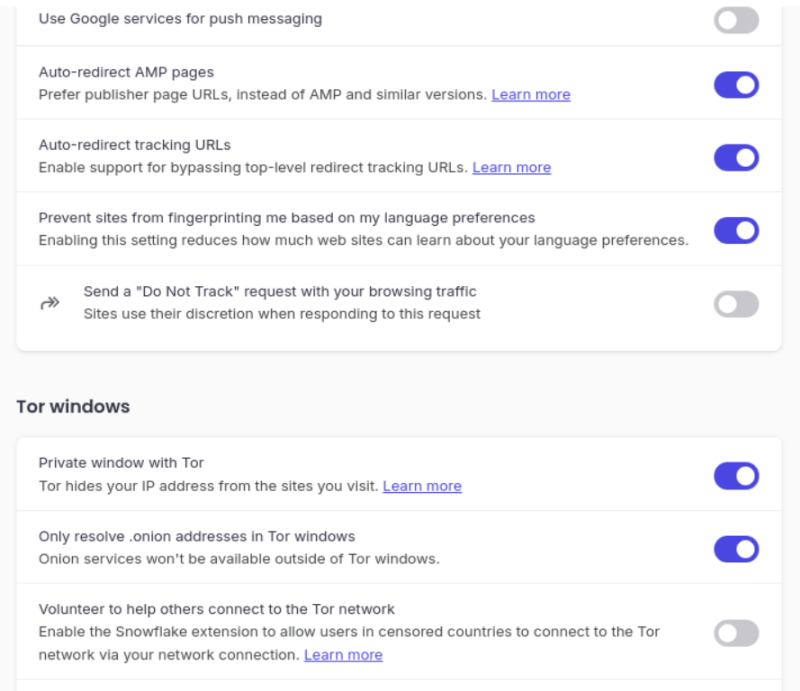Open 'Learn more' next to Private window with Tor
The image size is (800, 691).
pyautogui.click(x=422, y=486)
